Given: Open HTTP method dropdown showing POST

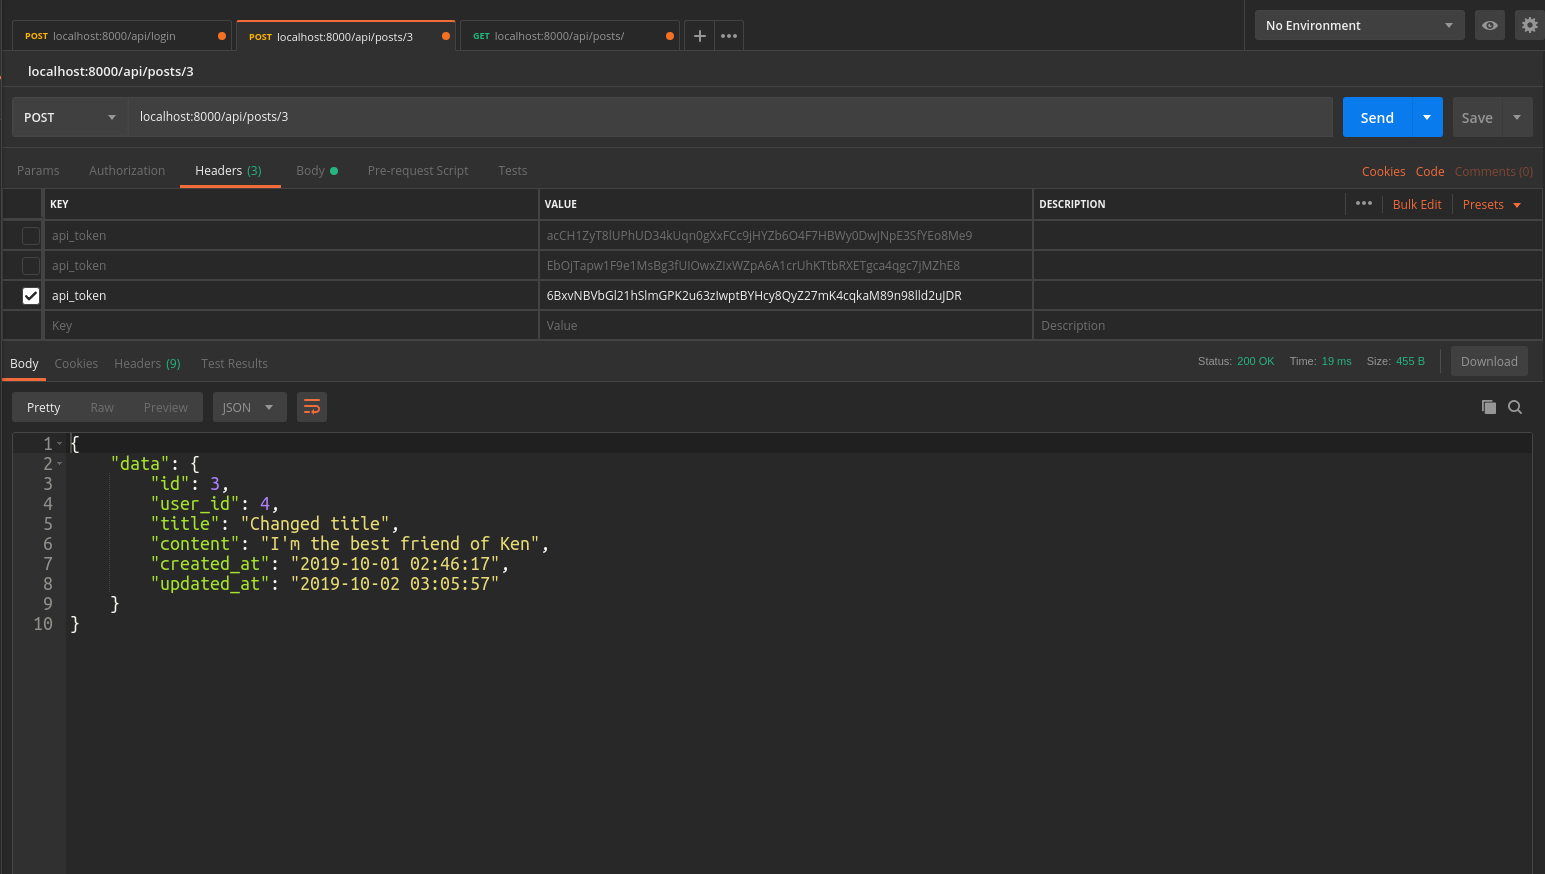Looking at the screenshot, I should [70, 117].
